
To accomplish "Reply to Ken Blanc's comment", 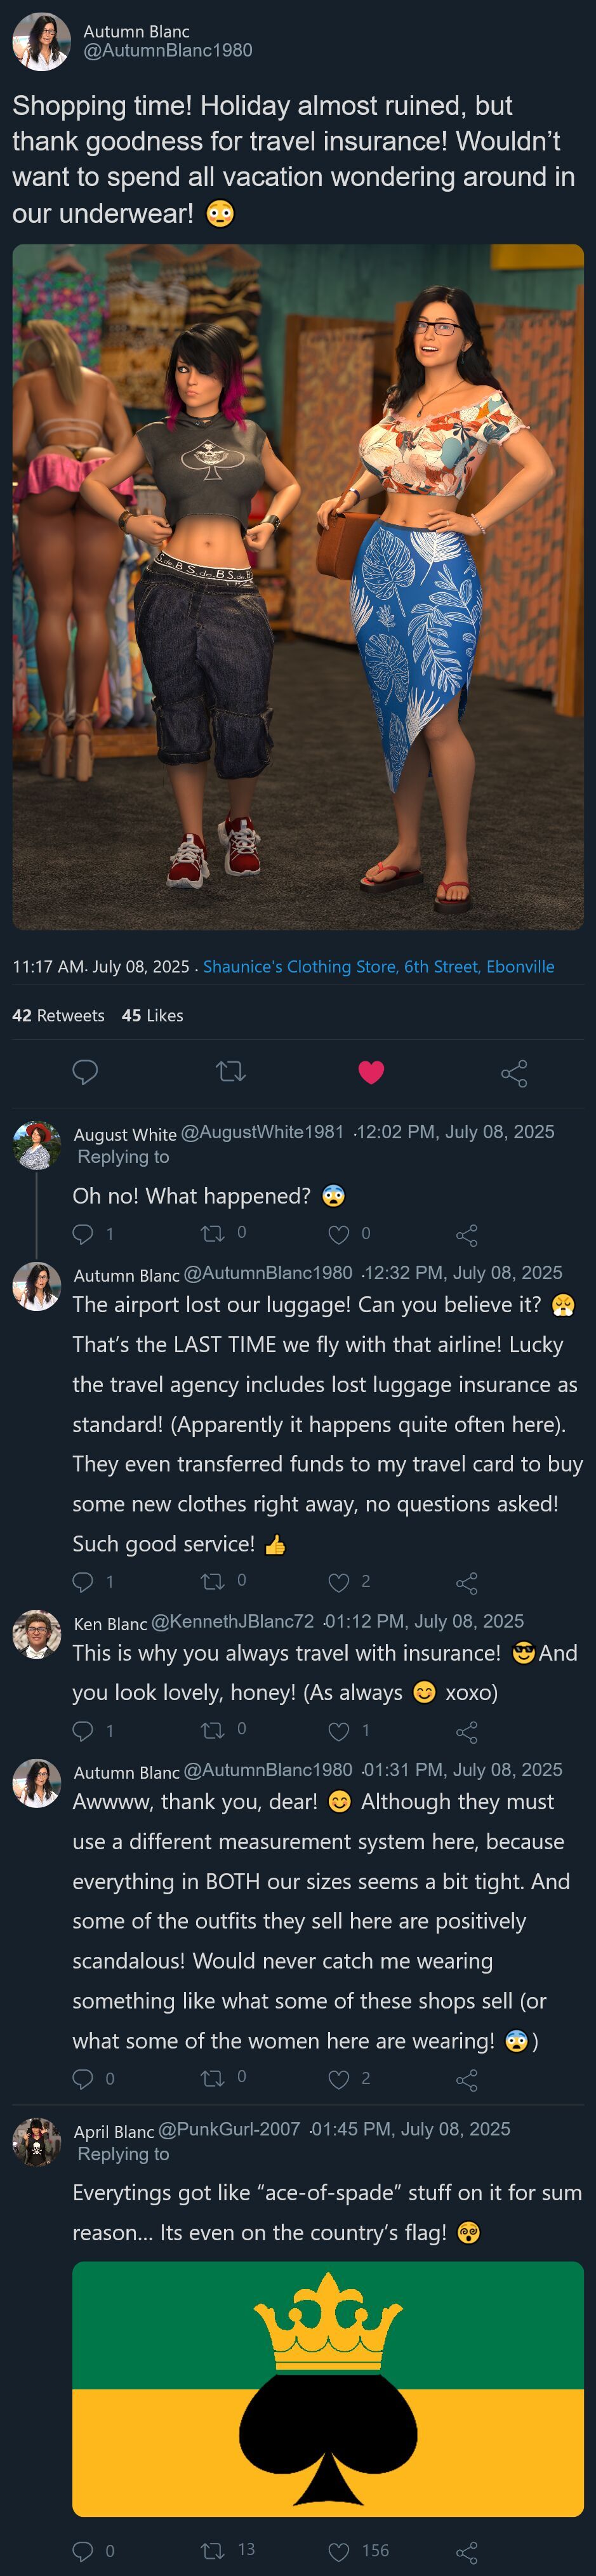I will 83,1730.
